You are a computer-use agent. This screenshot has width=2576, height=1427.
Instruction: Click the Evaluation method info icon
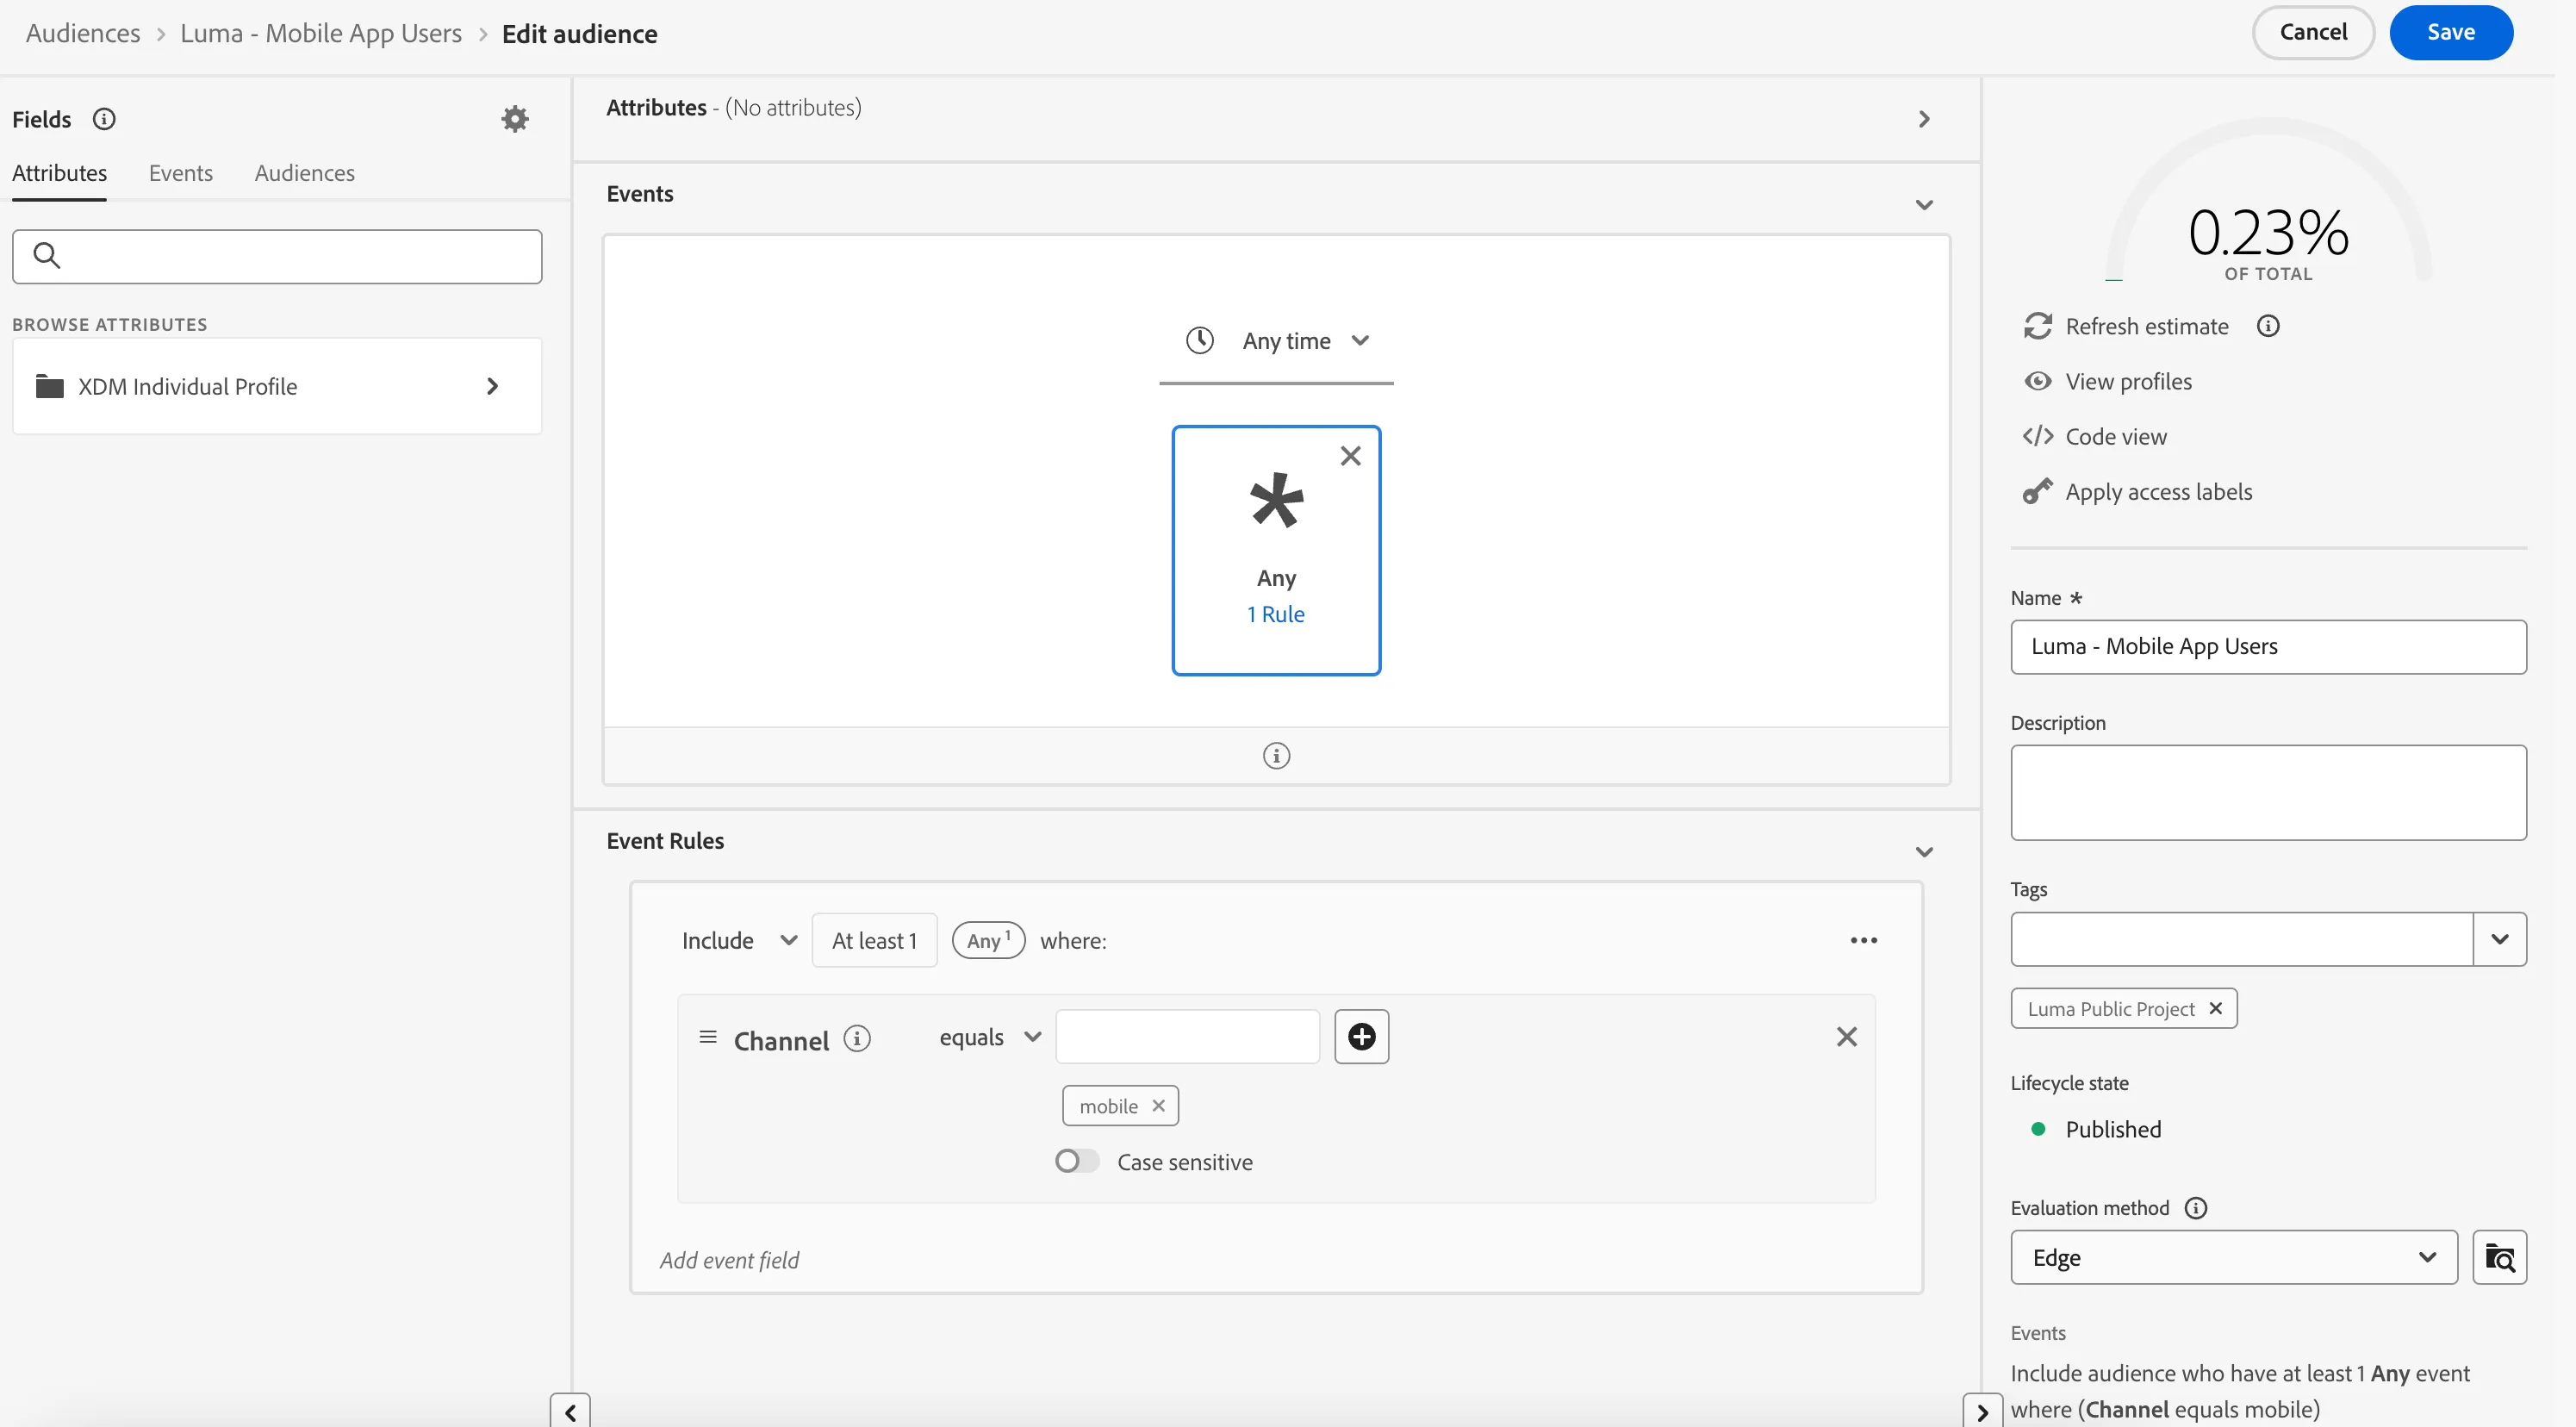[2196, 1208]
